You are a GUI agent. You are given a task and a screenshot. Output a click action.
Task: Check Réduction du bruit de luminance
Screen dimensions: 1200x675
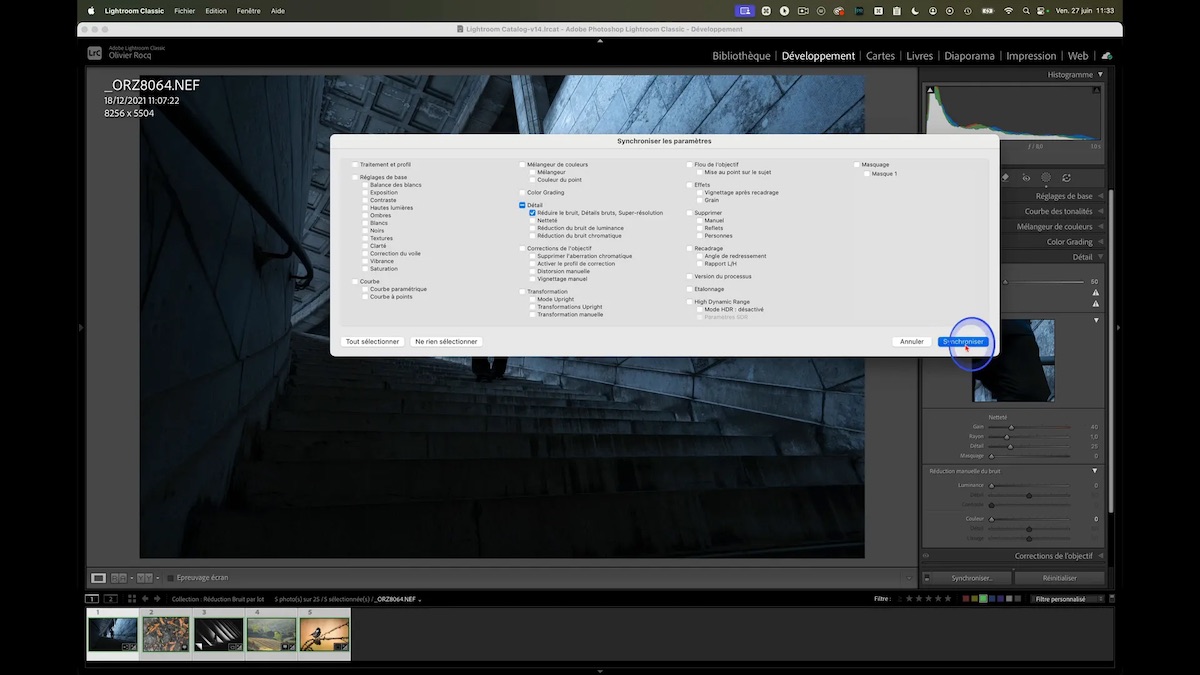click(533, 228)
